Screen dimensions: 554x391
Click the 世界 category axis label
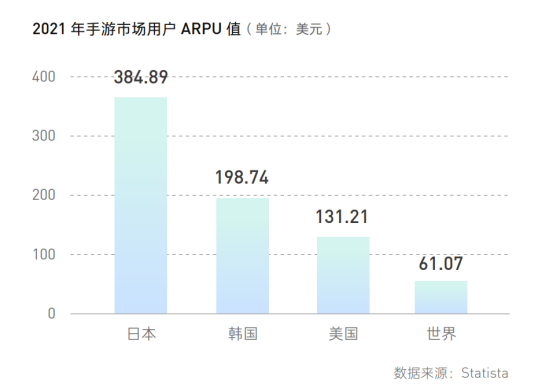pos(441,334)
